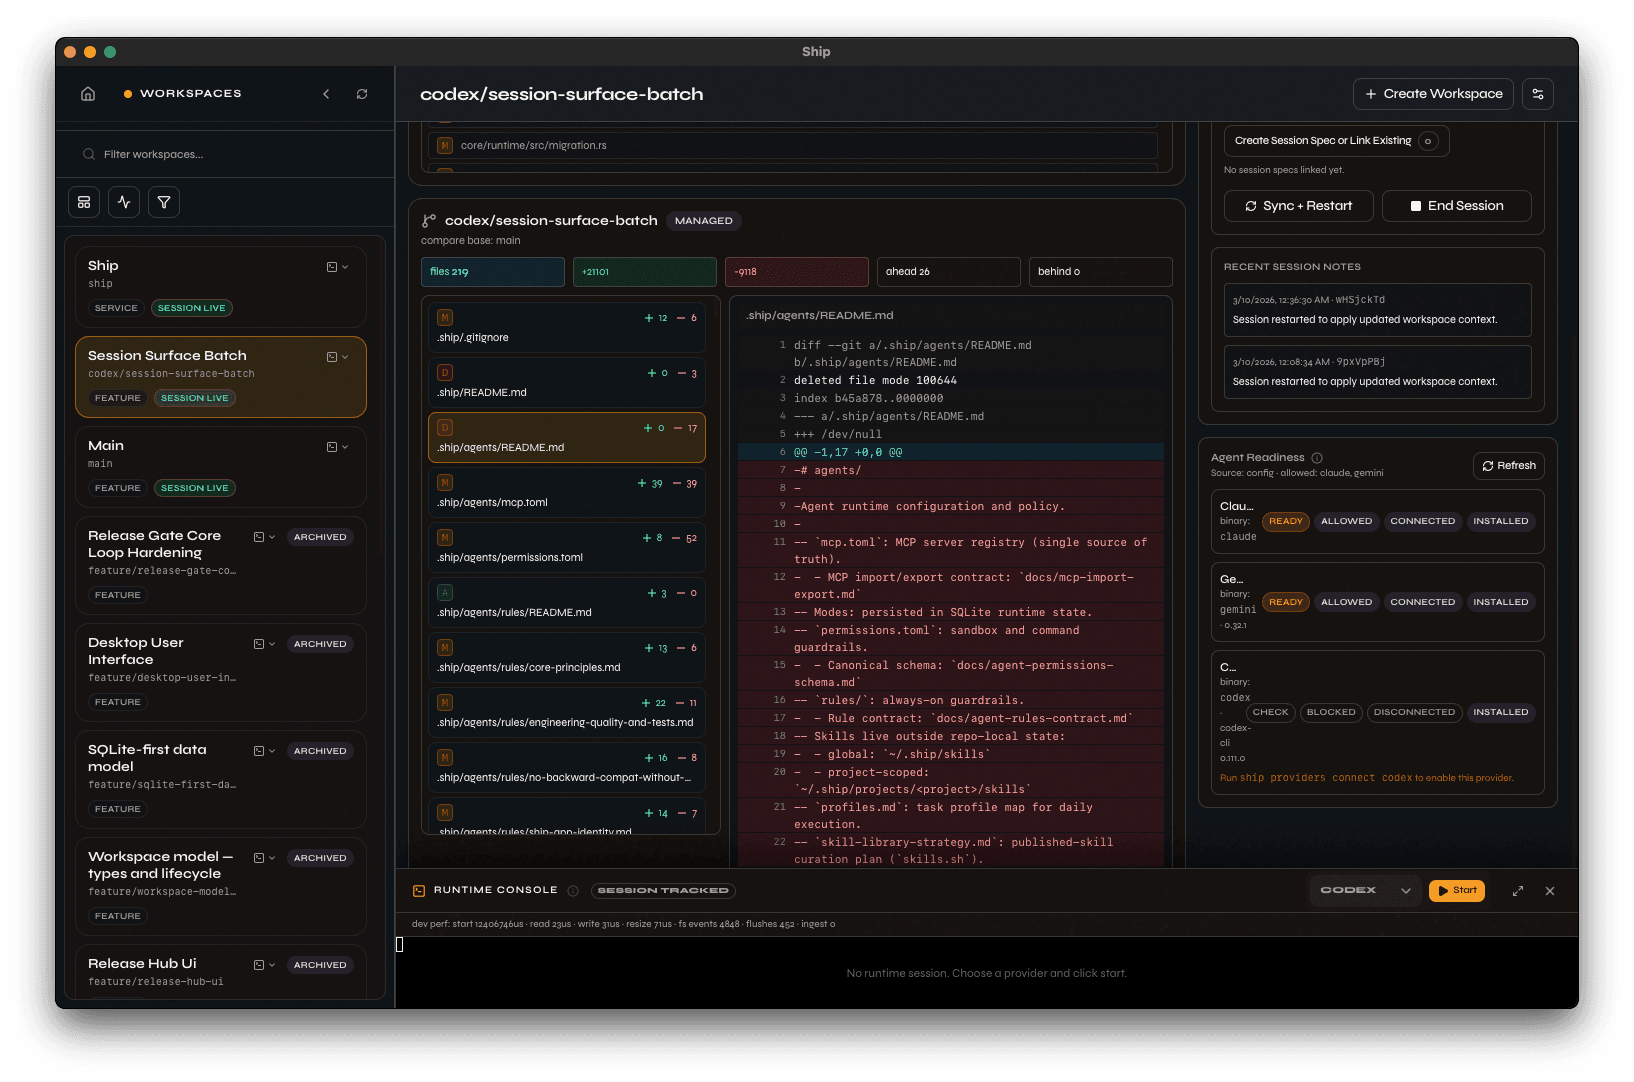This screenshot has width=1634, height=1082.
Task: Click the home icon in the sidebar
Action: 87,93
